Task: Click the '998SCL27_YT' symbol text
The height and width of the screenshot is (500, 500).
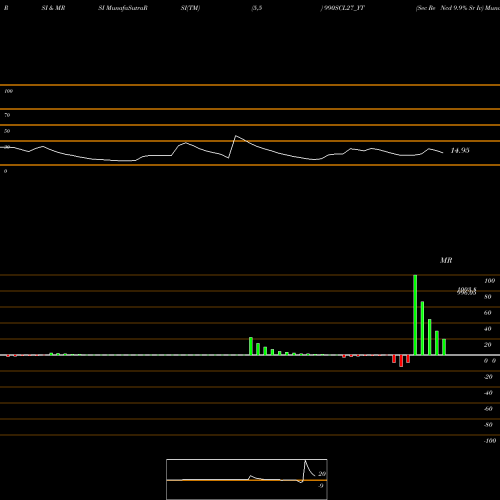Action: pyautogui.click(x=345, y=8)
